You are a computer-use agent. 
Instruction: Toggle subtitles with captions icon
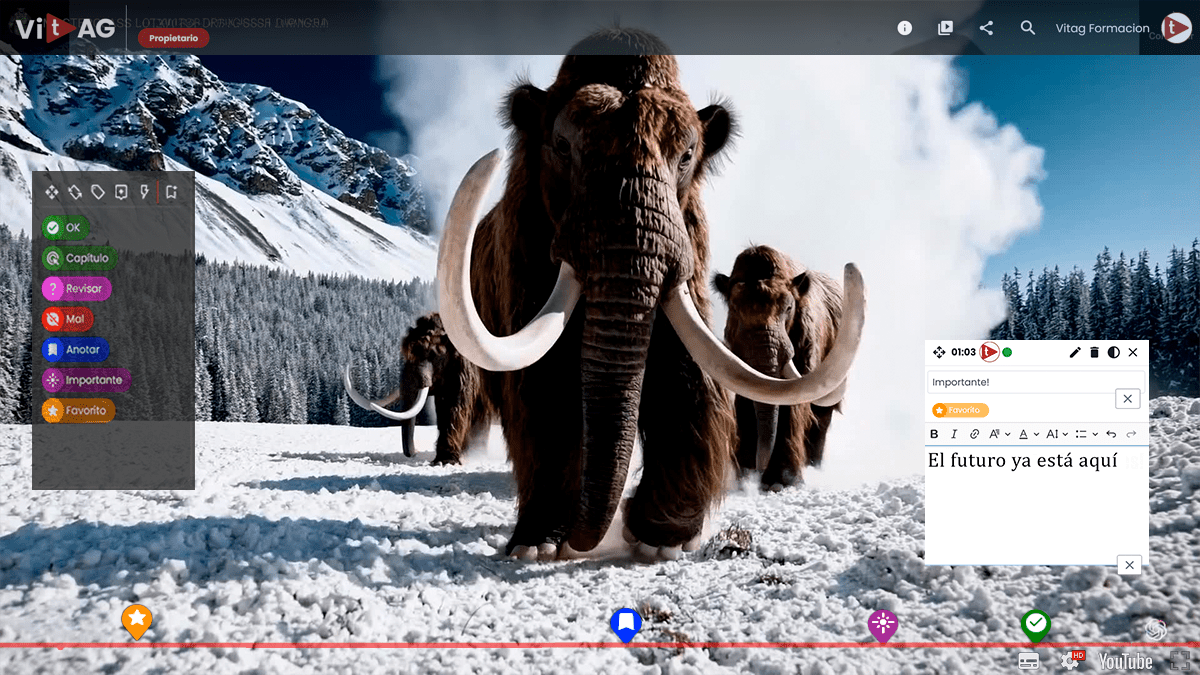coord(1030,661)
